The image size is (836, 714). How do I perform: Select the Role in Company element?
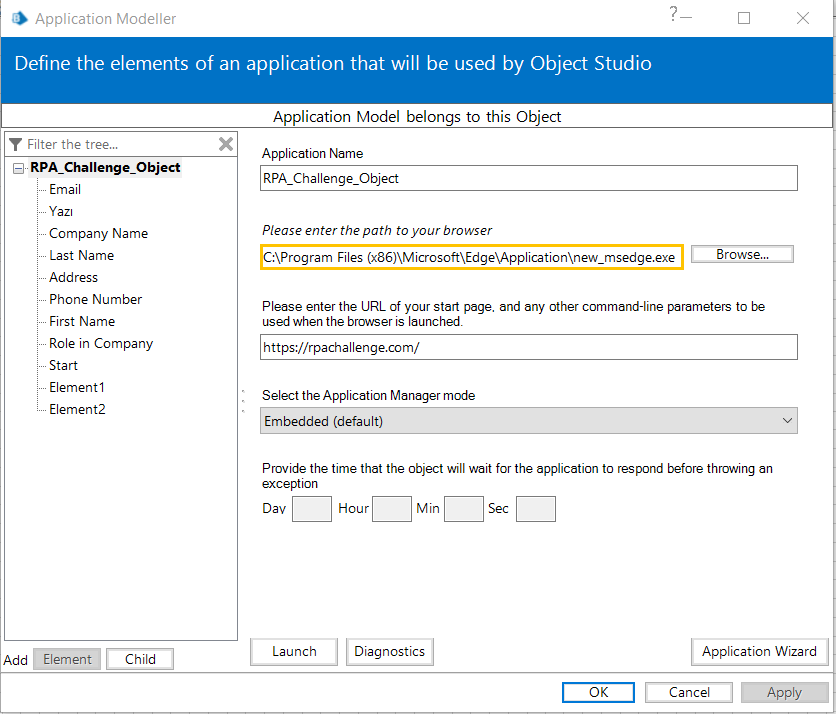[101, 343]
